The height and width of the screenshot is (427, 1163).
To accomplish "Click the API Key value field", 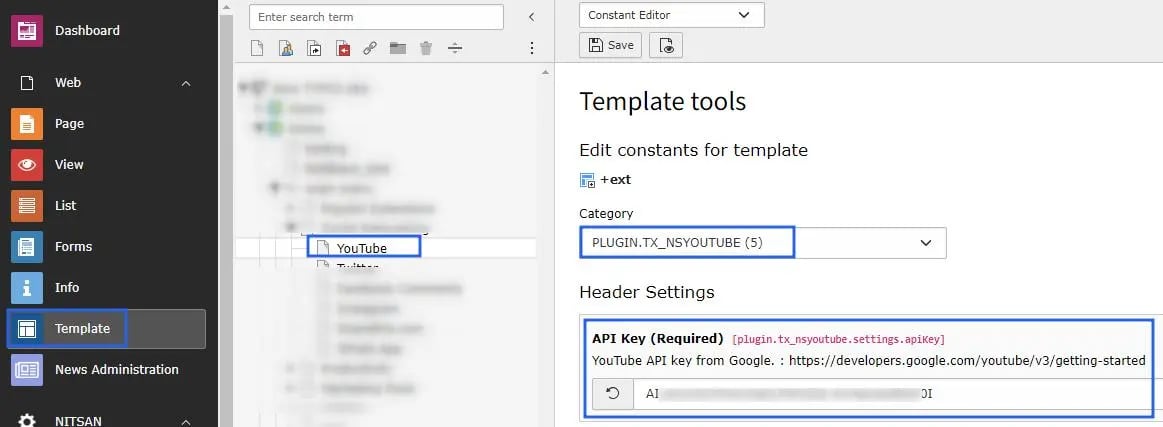I will coord(897,394).
